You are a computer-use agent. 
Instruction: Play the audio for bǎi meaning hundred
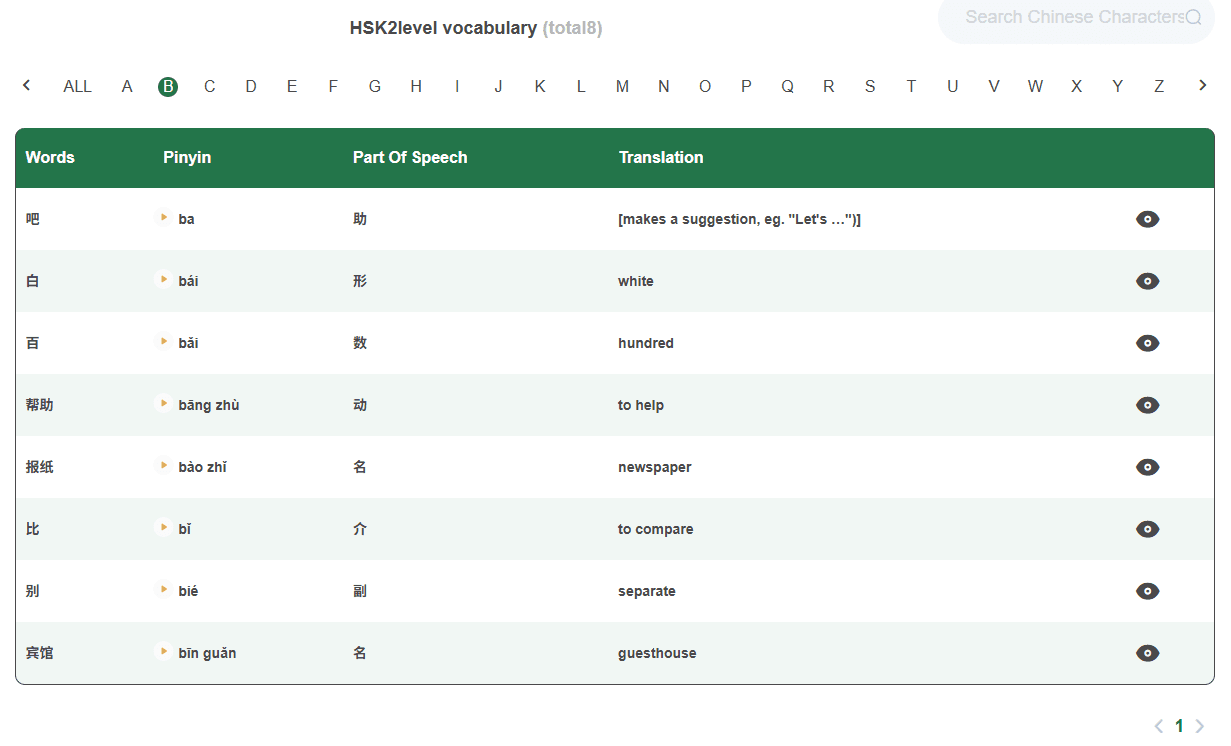click(163, 342)
